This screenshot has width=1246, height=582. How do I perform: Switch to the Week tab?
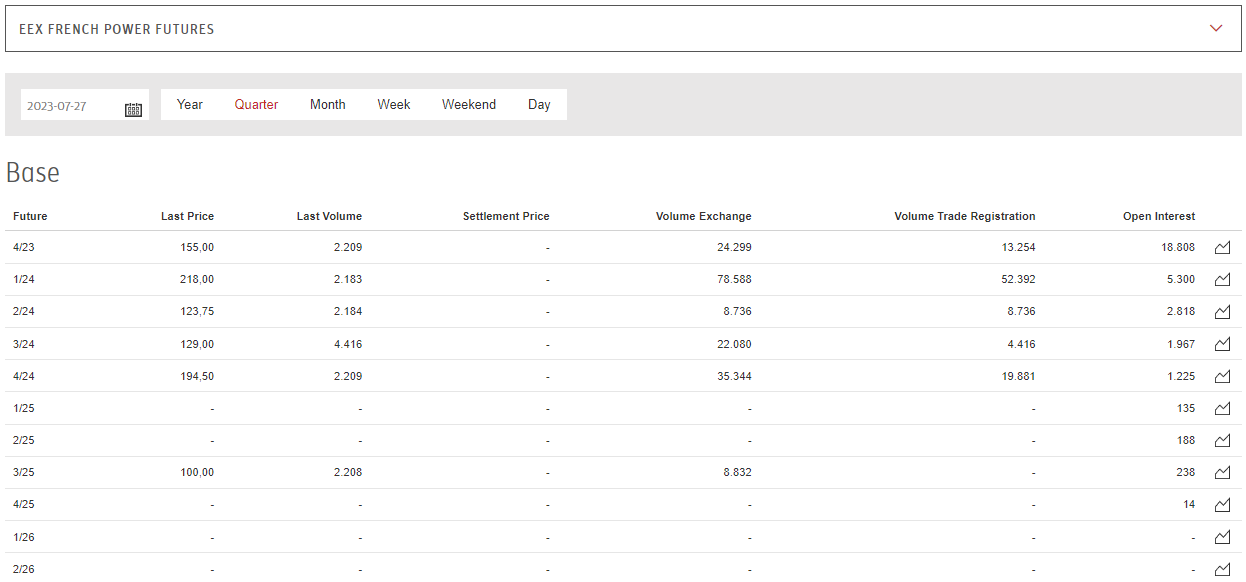394,104
